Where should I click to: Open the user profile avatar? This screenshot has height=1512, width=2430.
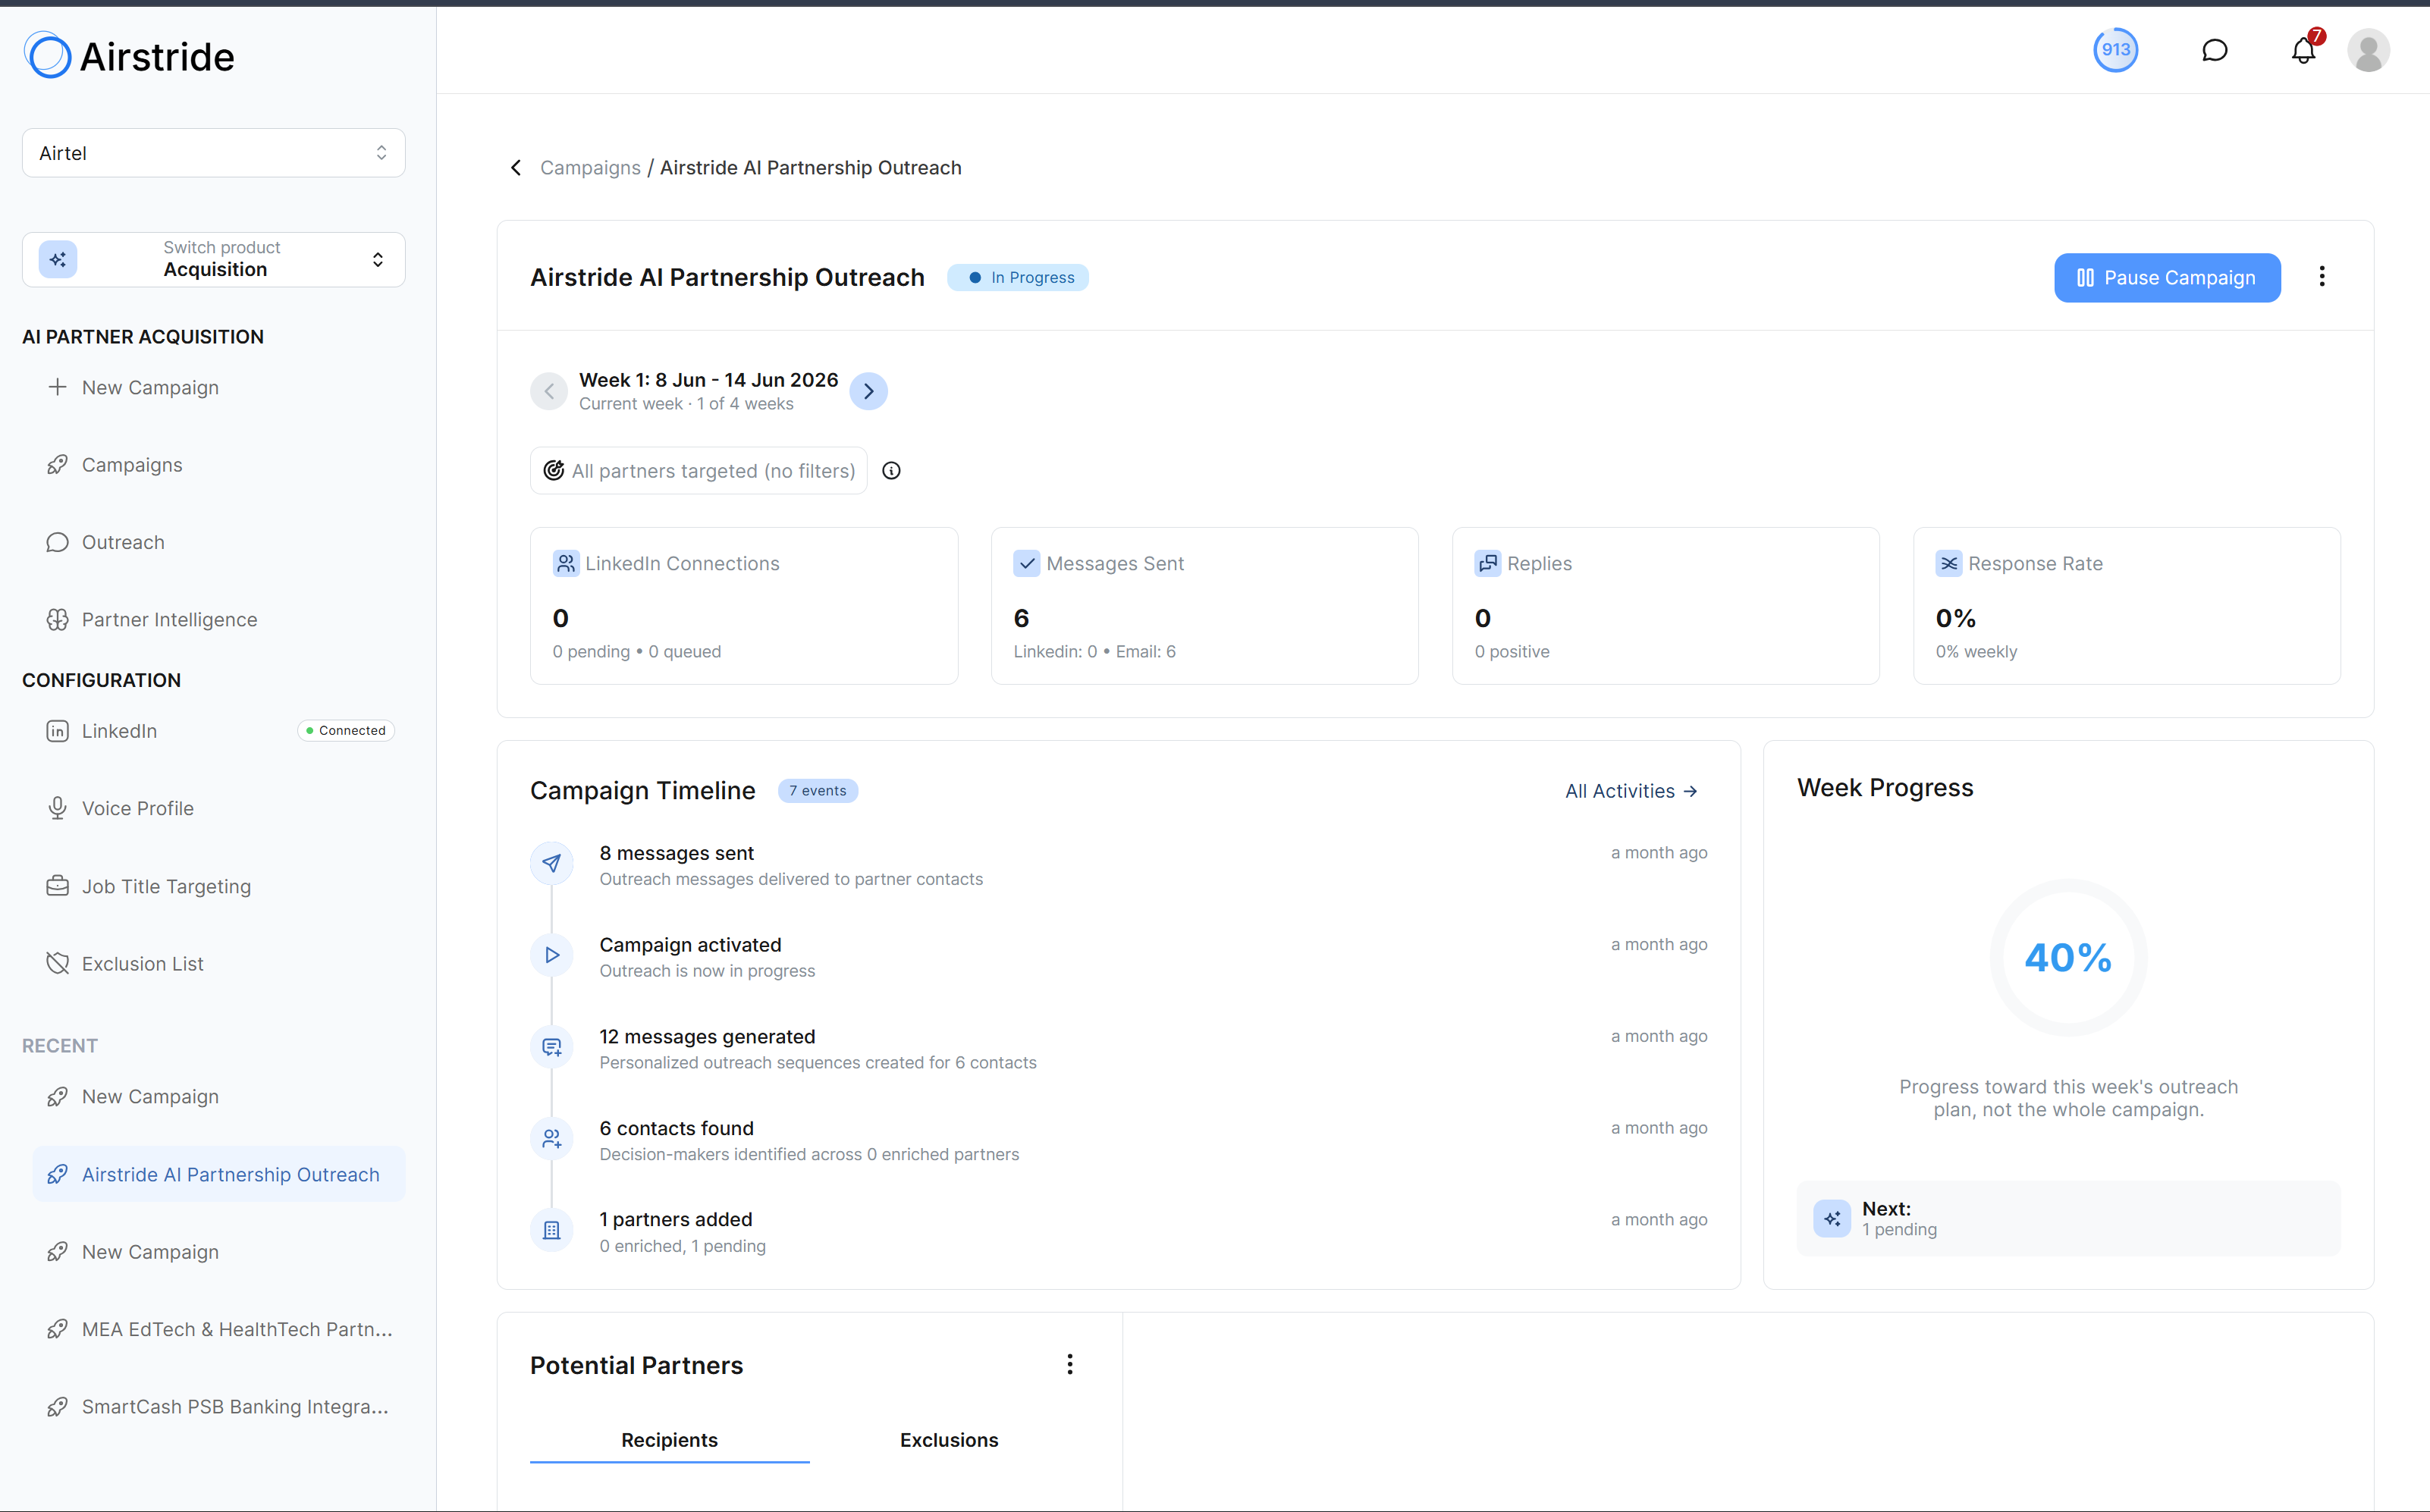[2368, 50]
